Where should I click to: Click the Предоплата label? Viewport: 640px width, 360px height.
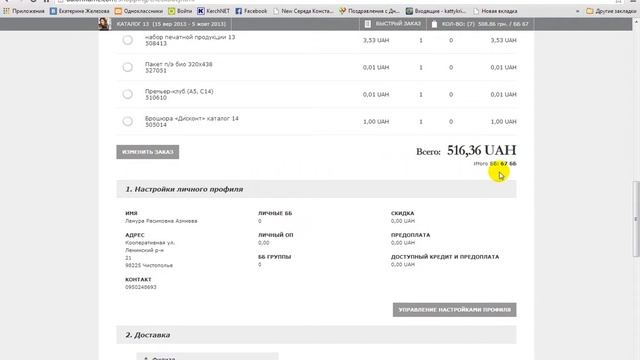coord(411,235)
